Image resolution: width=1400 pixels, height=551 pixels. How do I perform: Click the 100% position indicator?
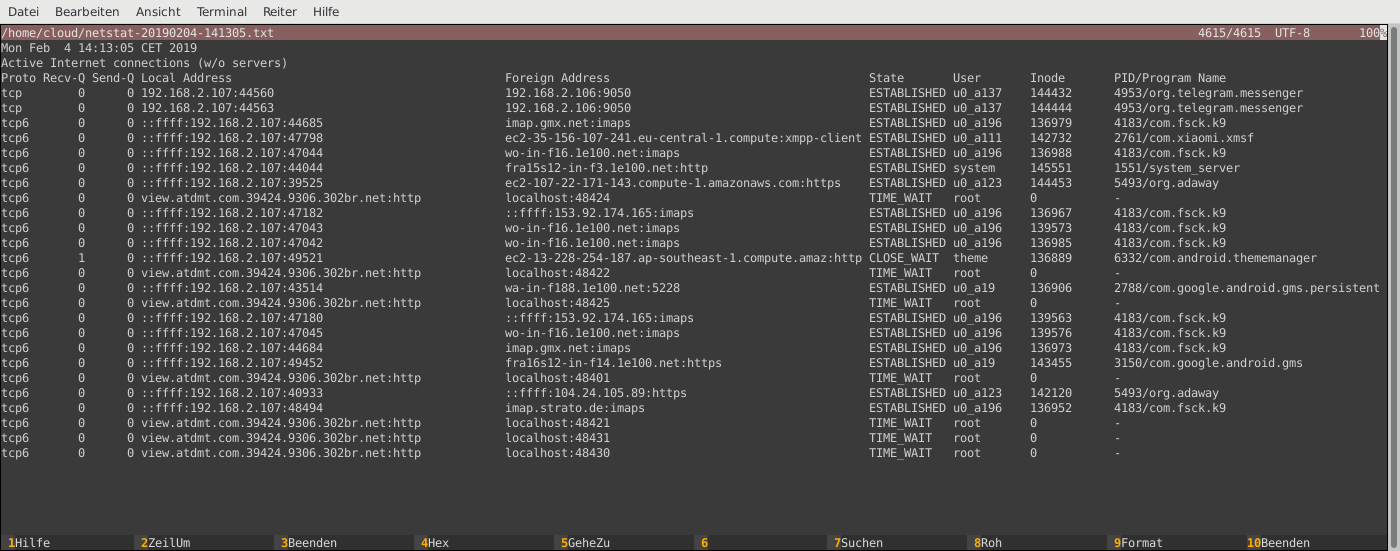(x=1373, y=33)
